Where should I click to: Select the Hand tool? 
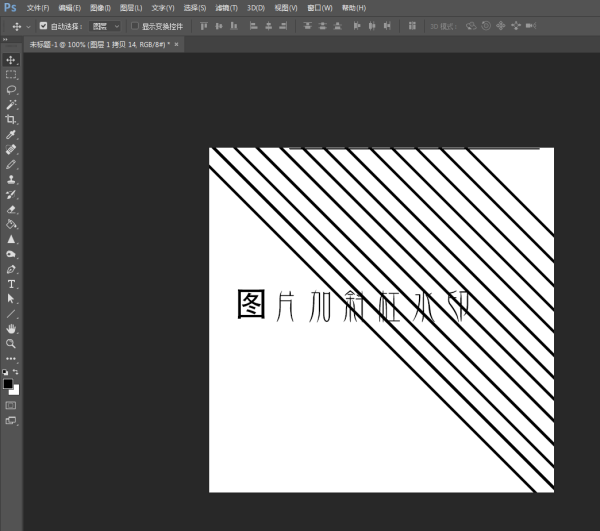coord(11,329)
